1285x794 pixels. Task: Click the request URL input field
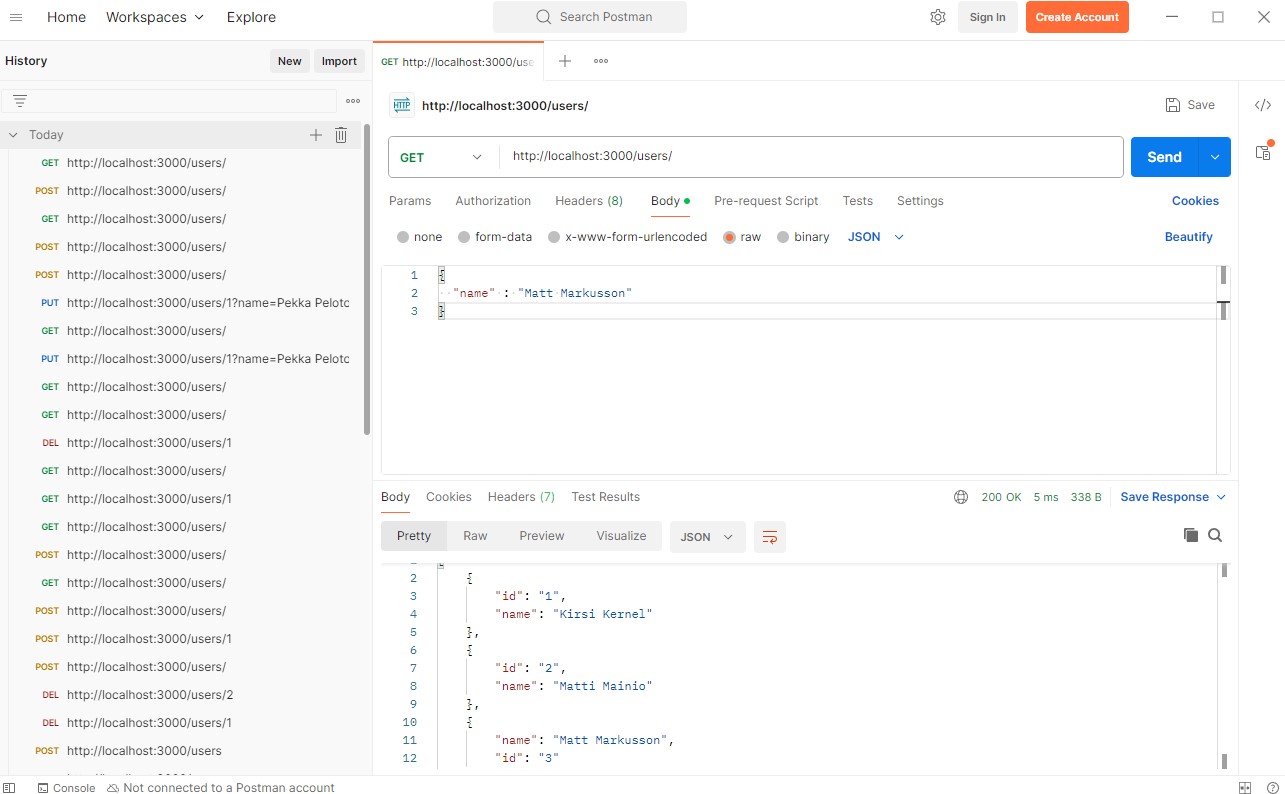point(810,157)
